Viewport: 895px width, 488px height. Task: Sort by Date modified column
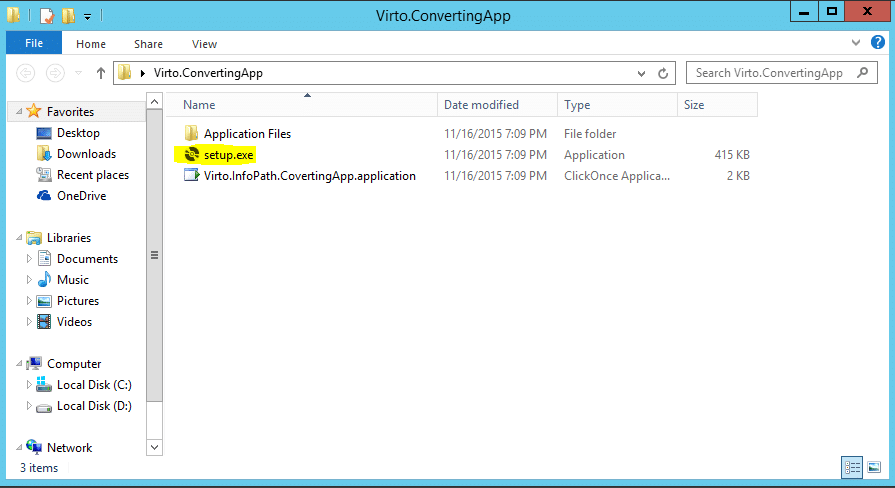497,105
